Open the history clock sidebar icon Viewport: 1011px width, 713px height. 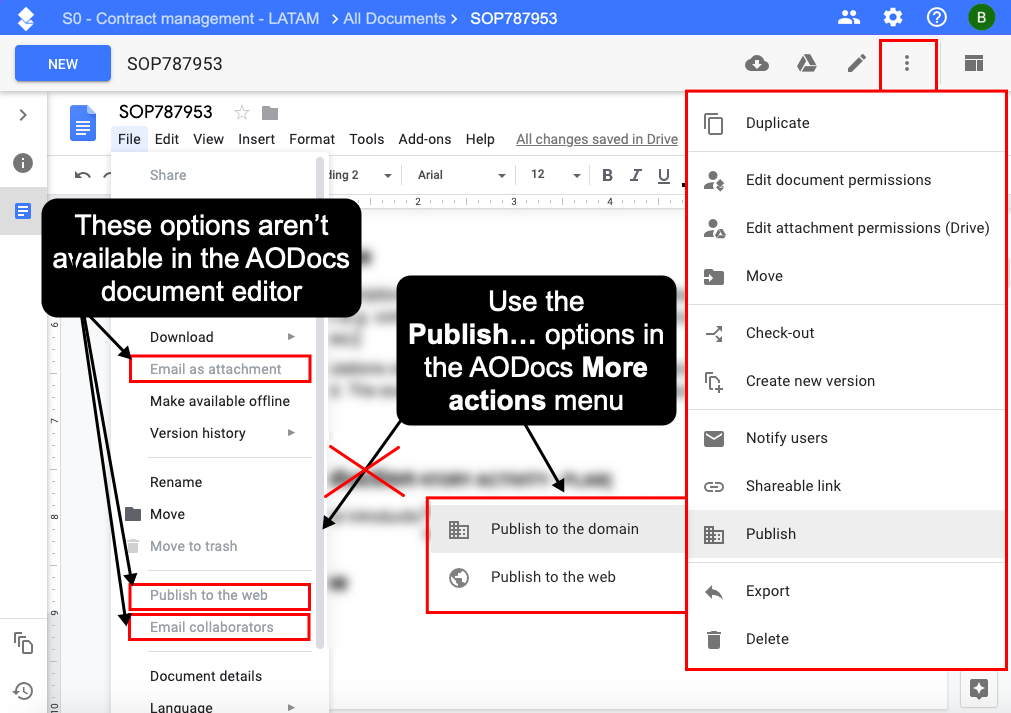pos(23,691)
